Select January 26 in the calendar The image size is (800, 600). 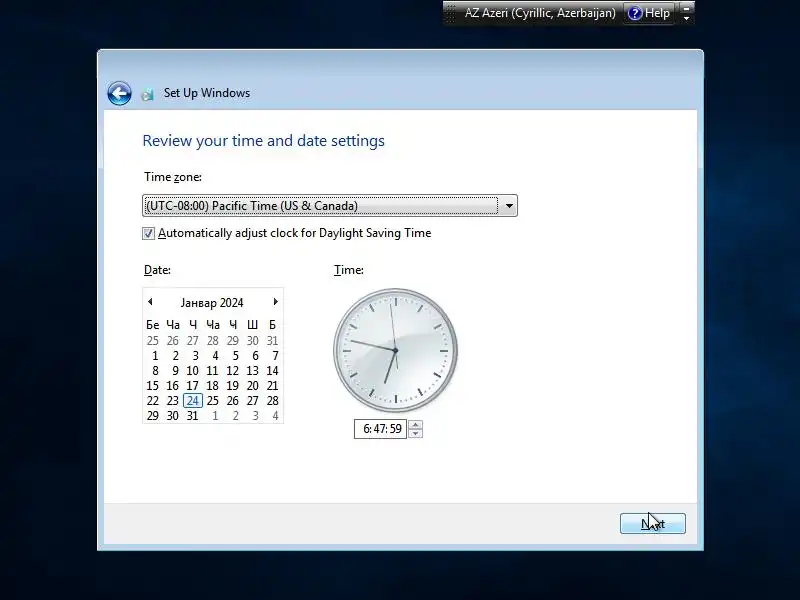click(x=233, y=401)
